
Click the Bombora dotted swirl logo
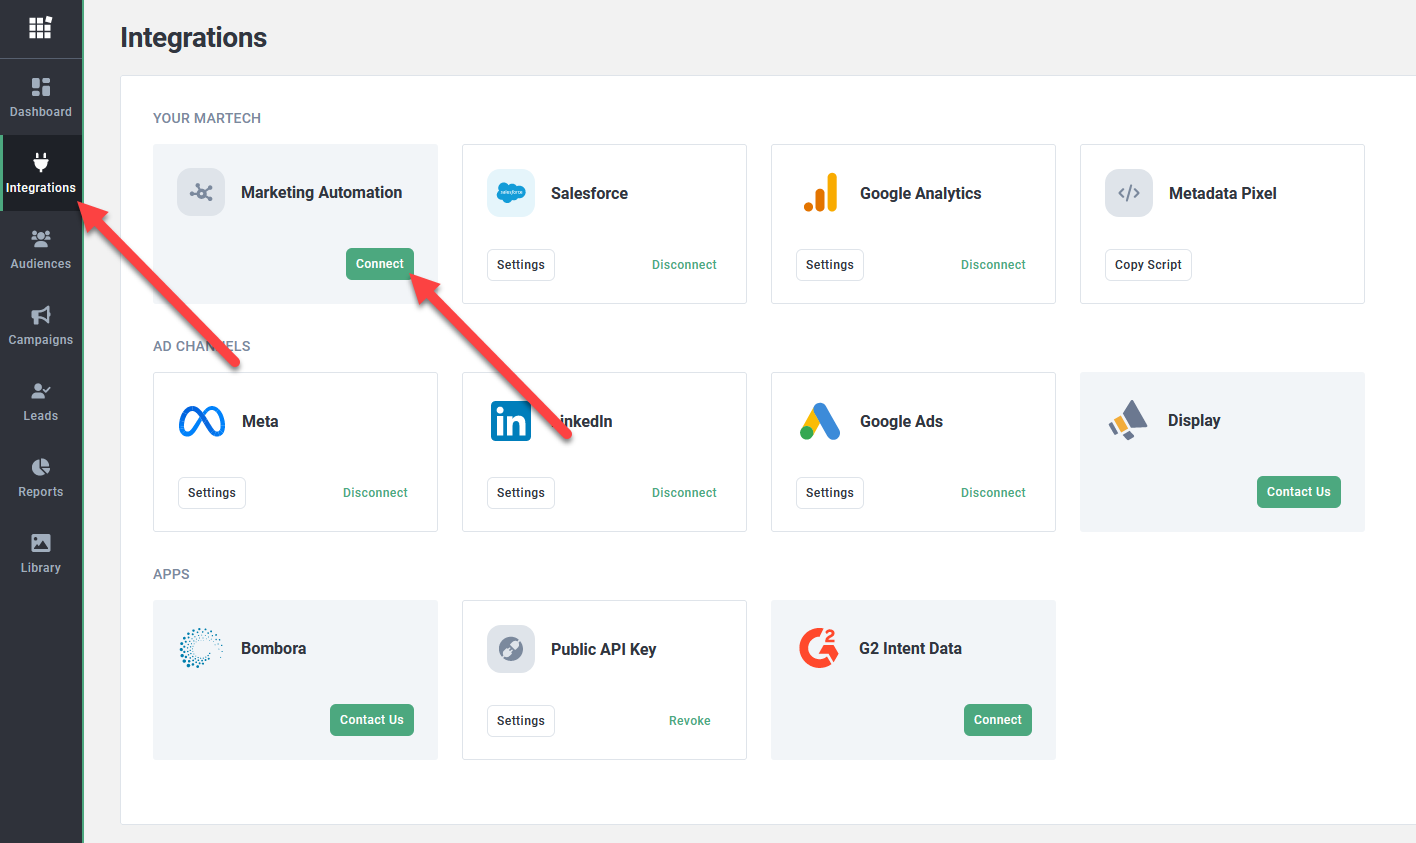201,648
